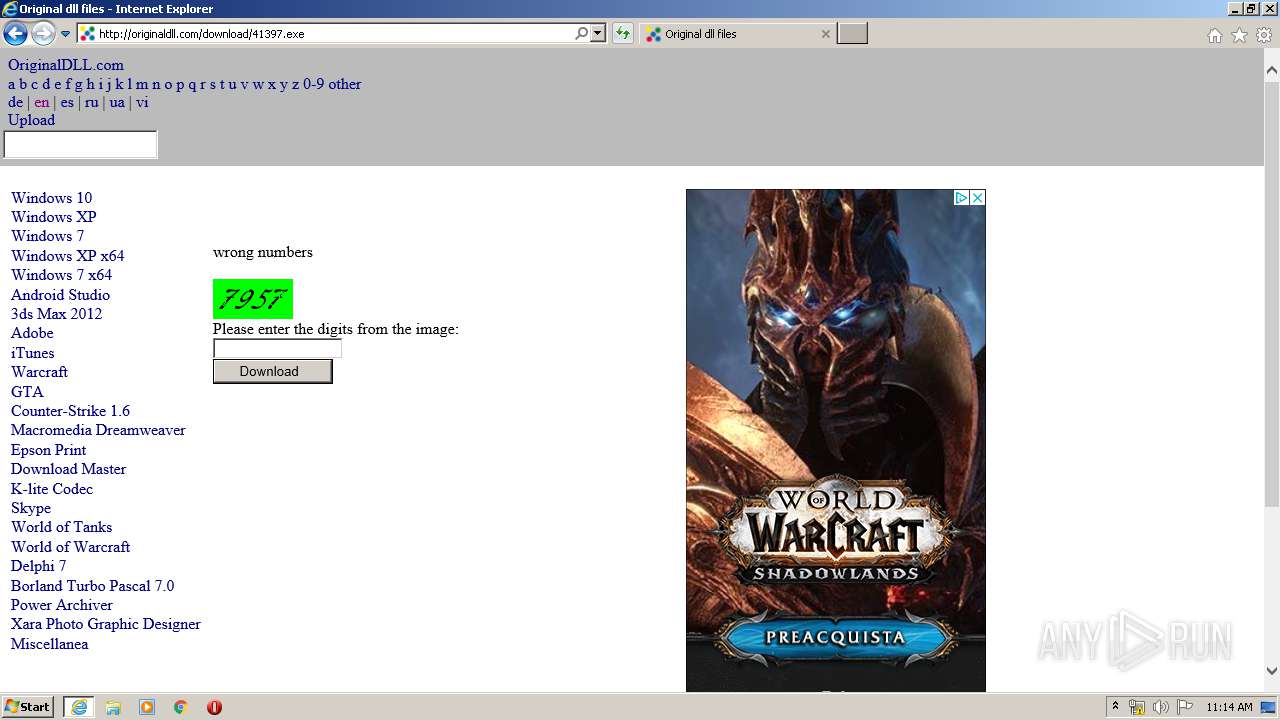Switch site language to de
This screenshot has width=1280, height=720.
[x=15, y=102]
